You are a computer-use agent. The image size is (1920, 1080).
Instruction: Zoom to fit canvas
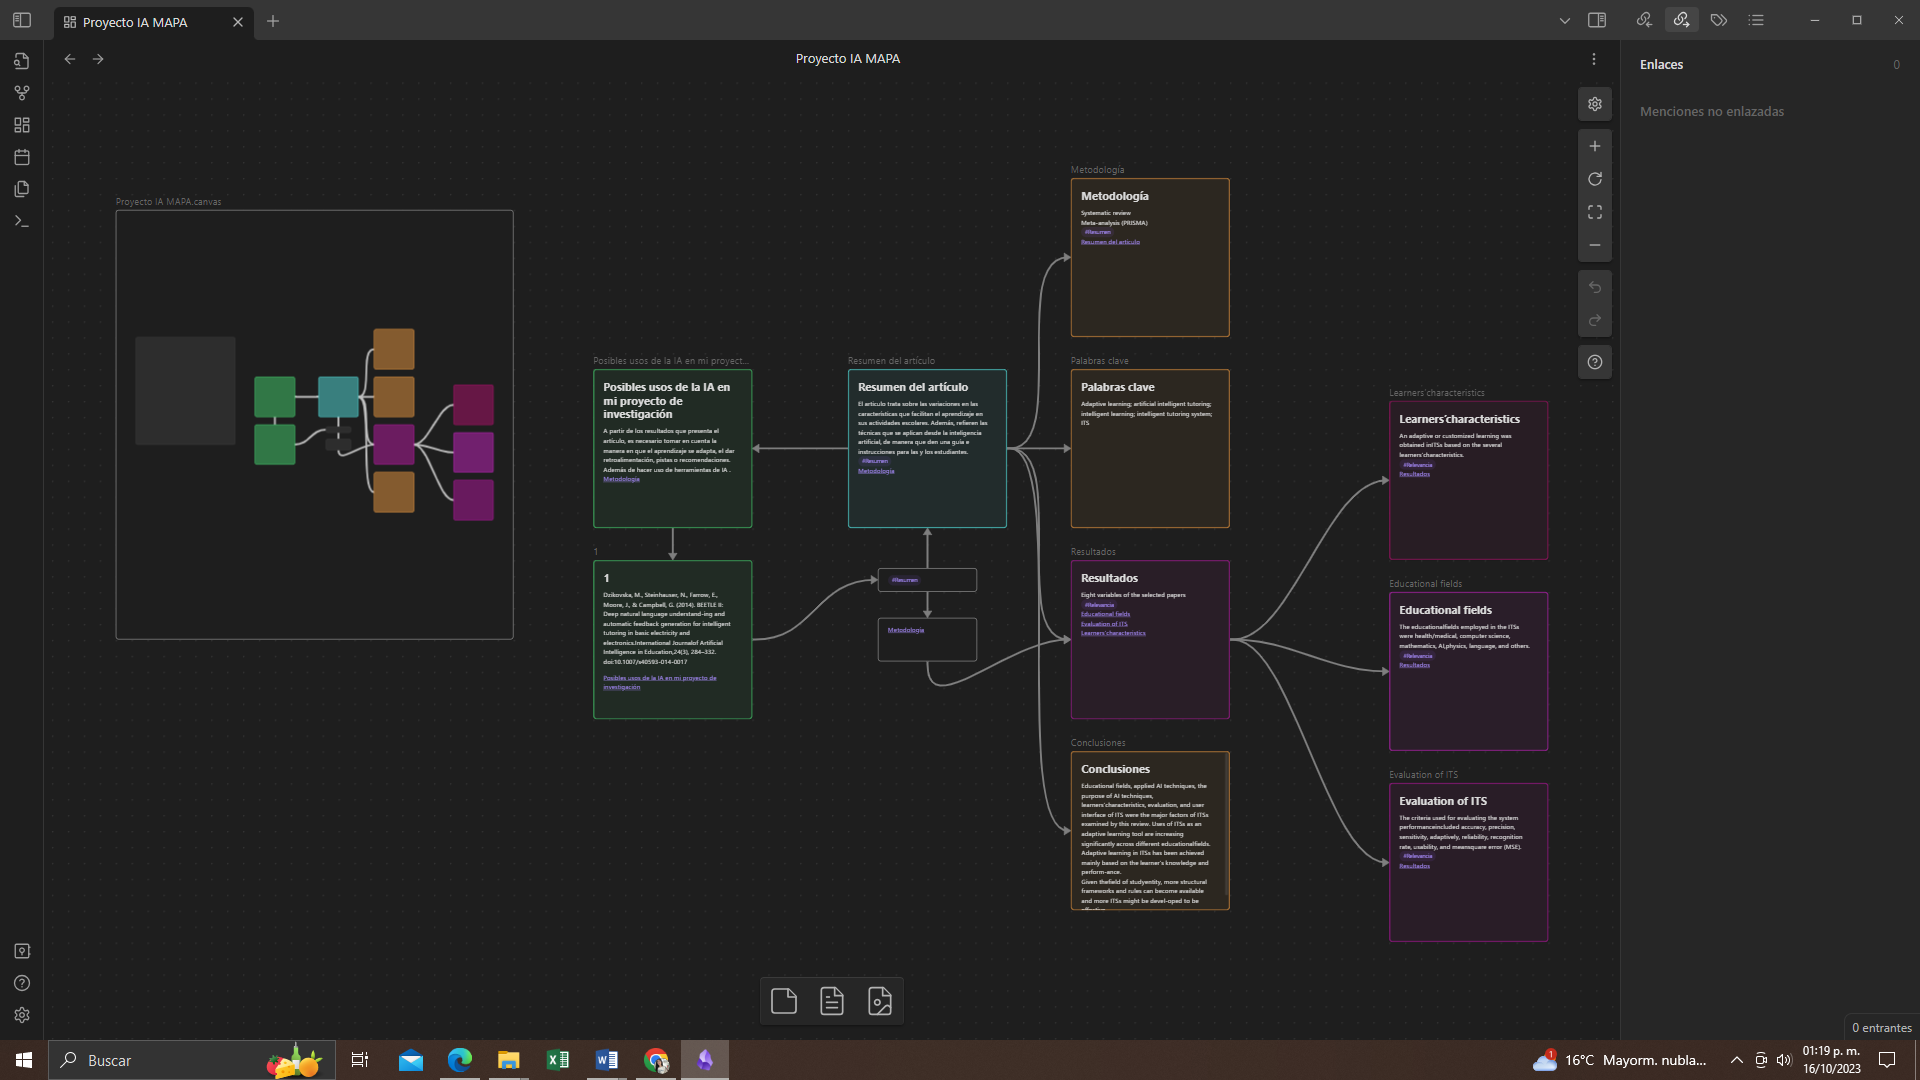pyautogui.click(x=1595, y=212)
